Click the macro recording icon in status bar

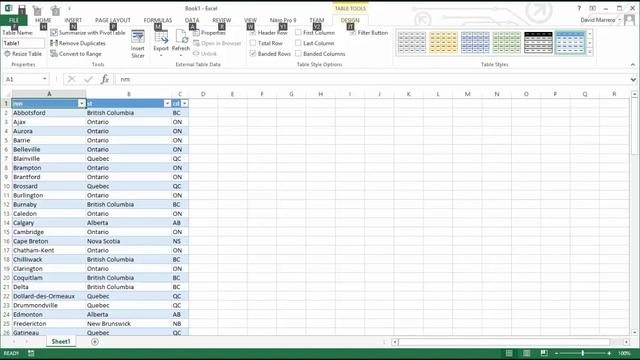(x=31, y=353)
